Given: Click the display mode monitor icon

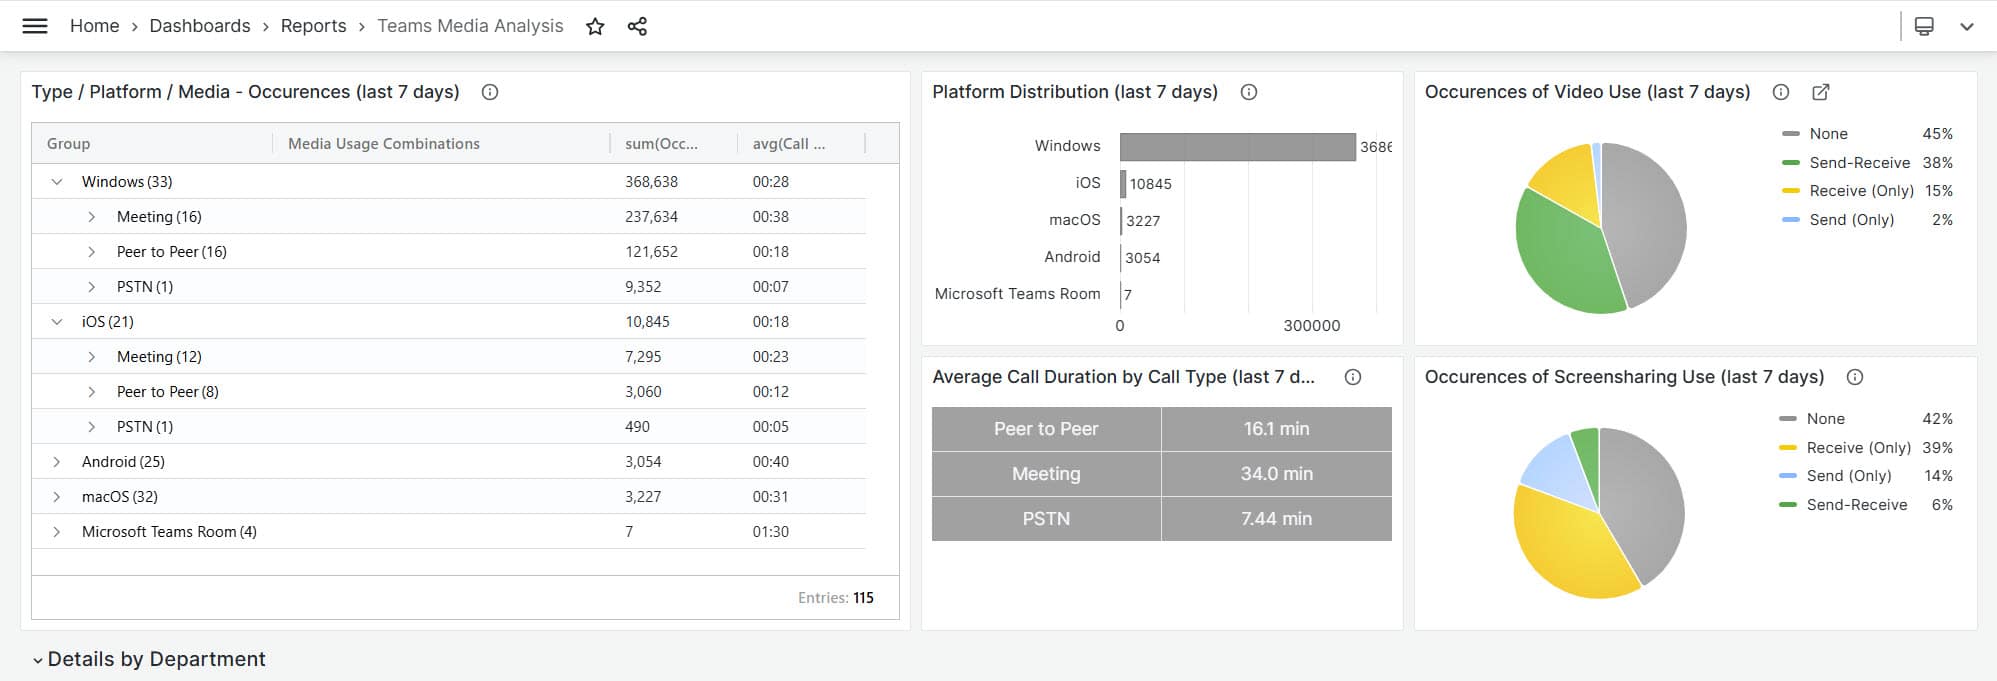Looking at the screenshot, I should [1923, 27].
